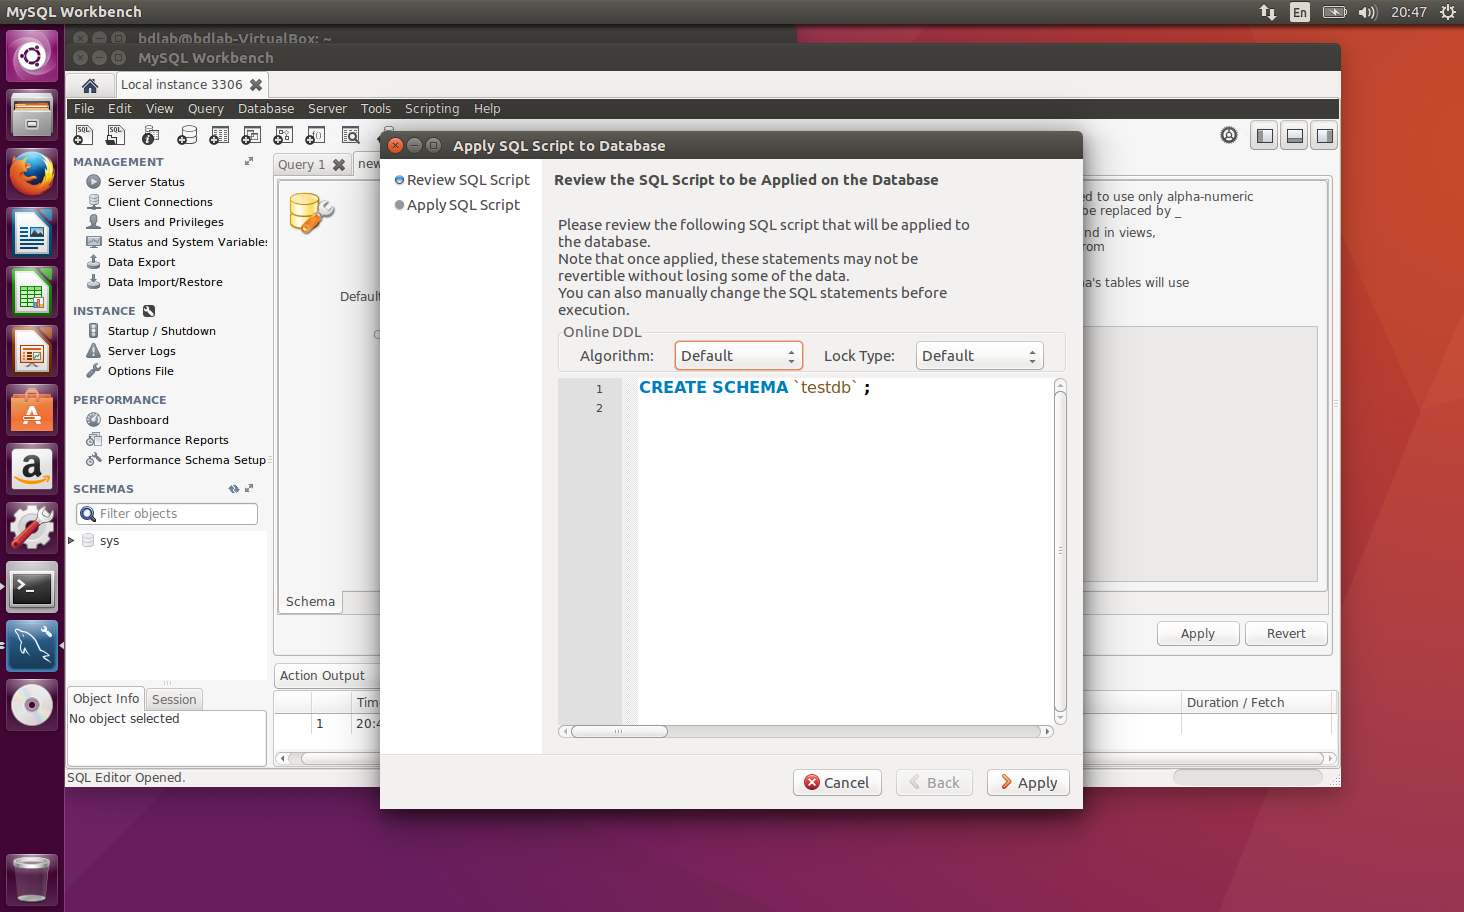Close the Query 1 tab
Image resolution: width=1464 pixels, height=912 pixels.
339,165
